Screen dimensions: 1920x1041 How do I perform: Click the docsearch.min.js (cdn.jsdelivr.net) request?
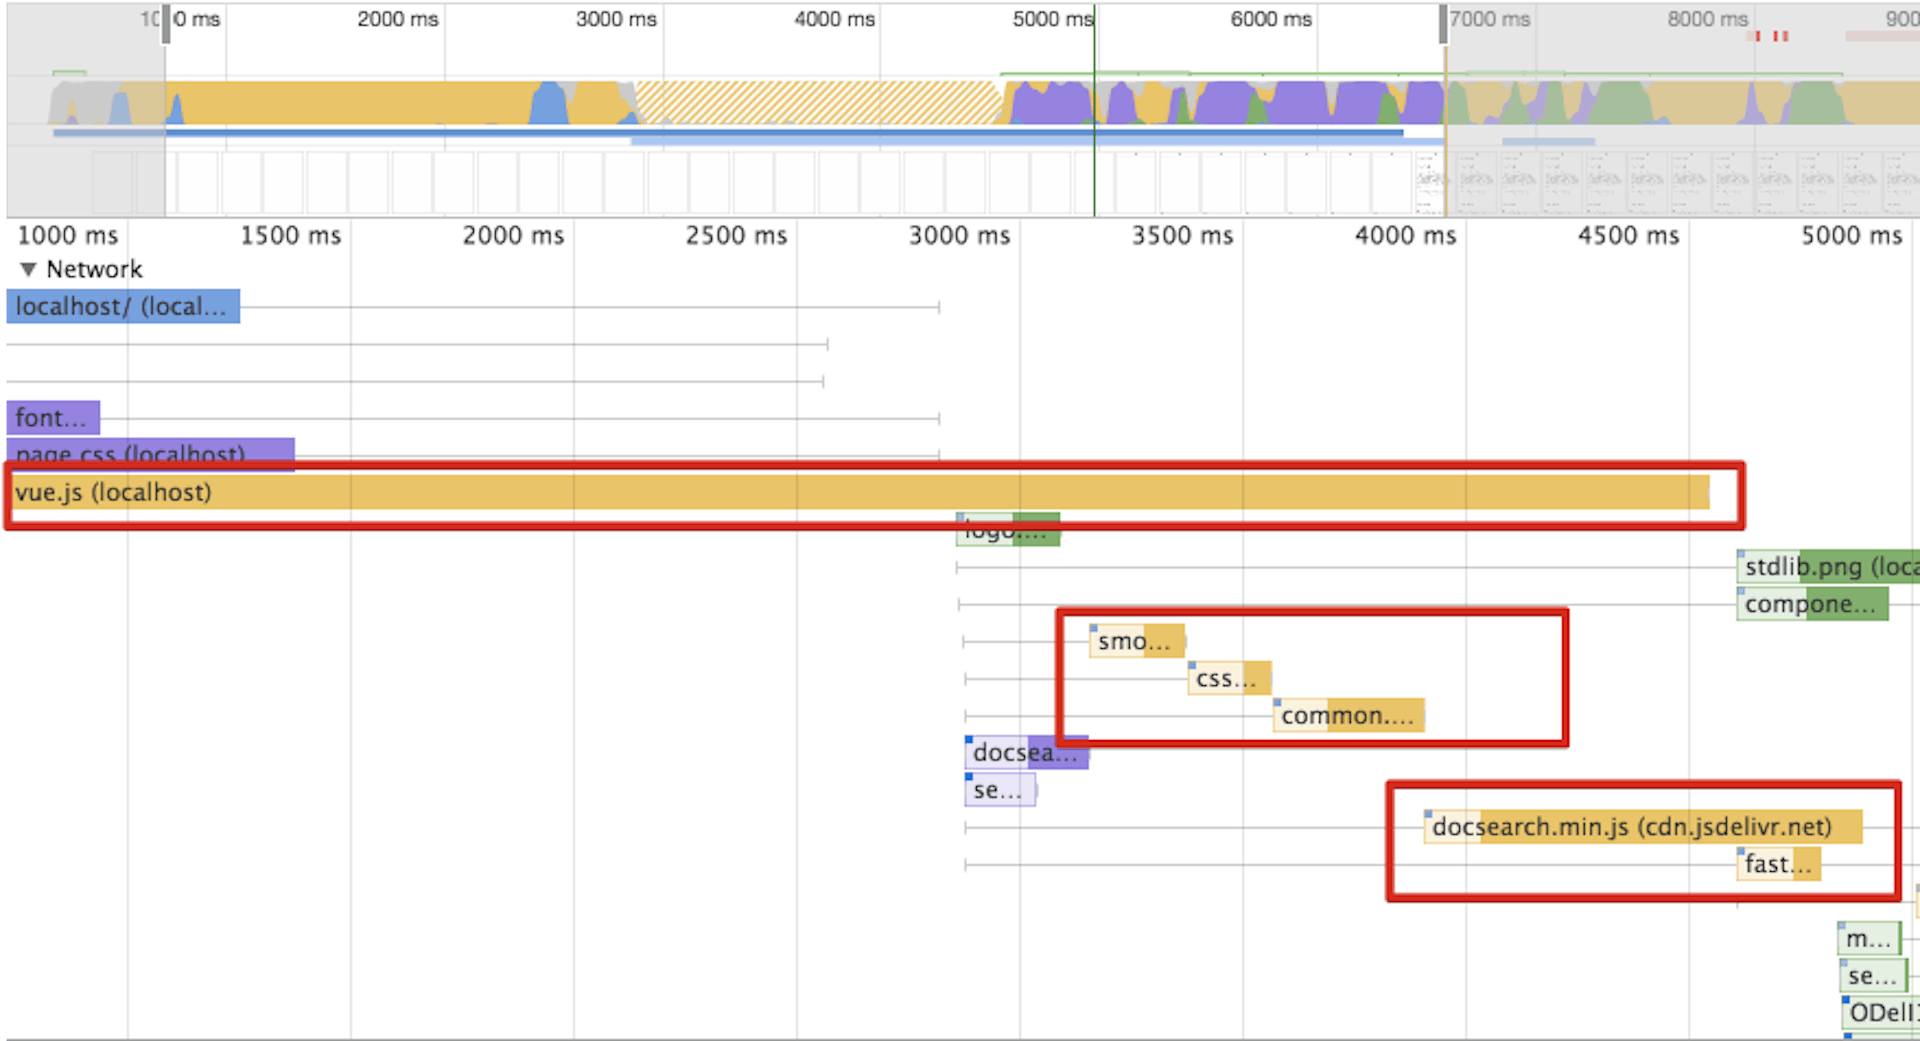tap(1643, 827)
